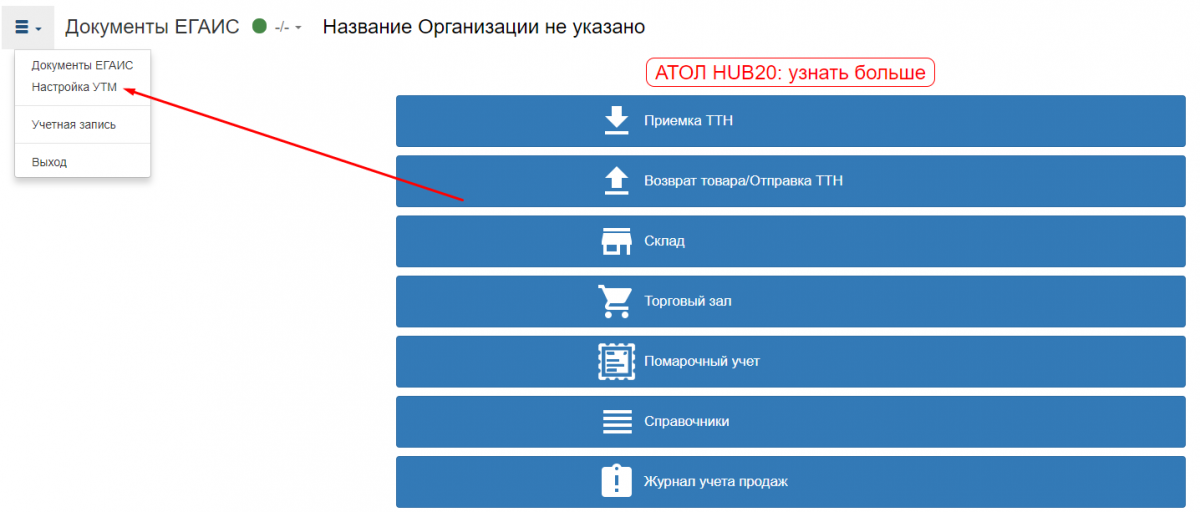This screenshot has height=512, width=1200.
Task: Click the Приемка ТТН download icon
Action: tap(616, 121)
